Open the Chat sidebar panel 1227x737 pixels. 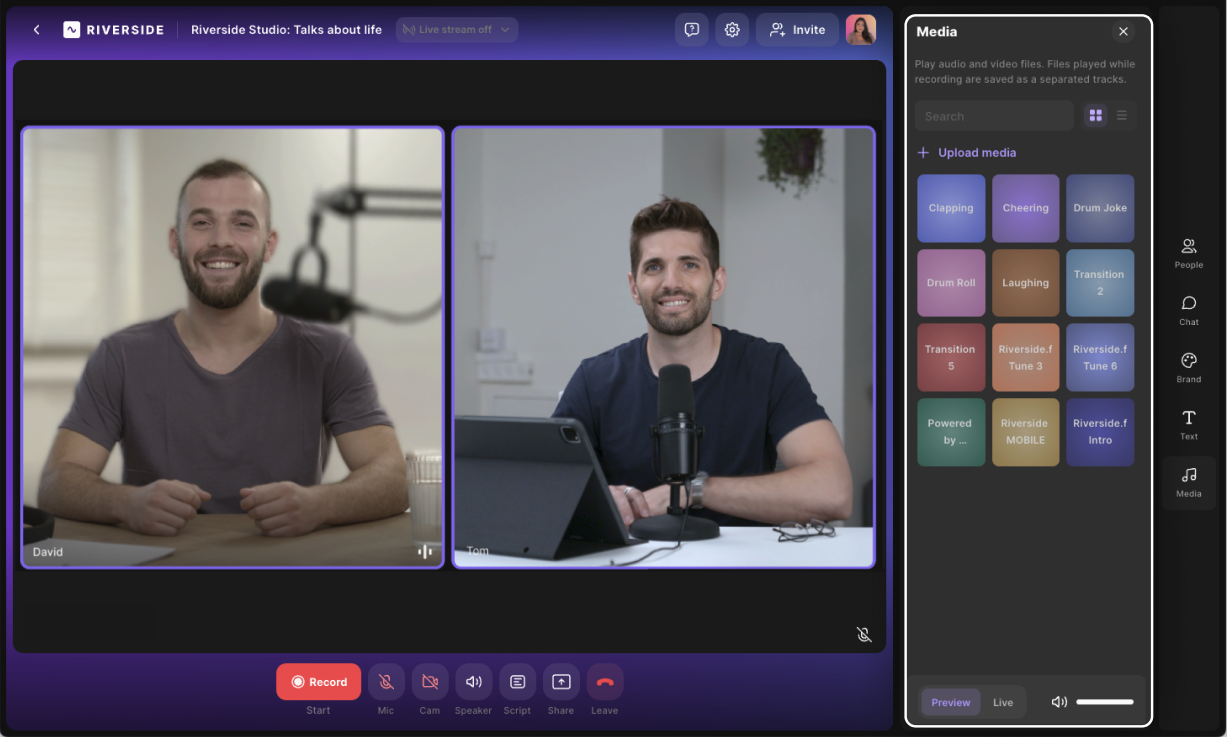tap(1188, 309)
